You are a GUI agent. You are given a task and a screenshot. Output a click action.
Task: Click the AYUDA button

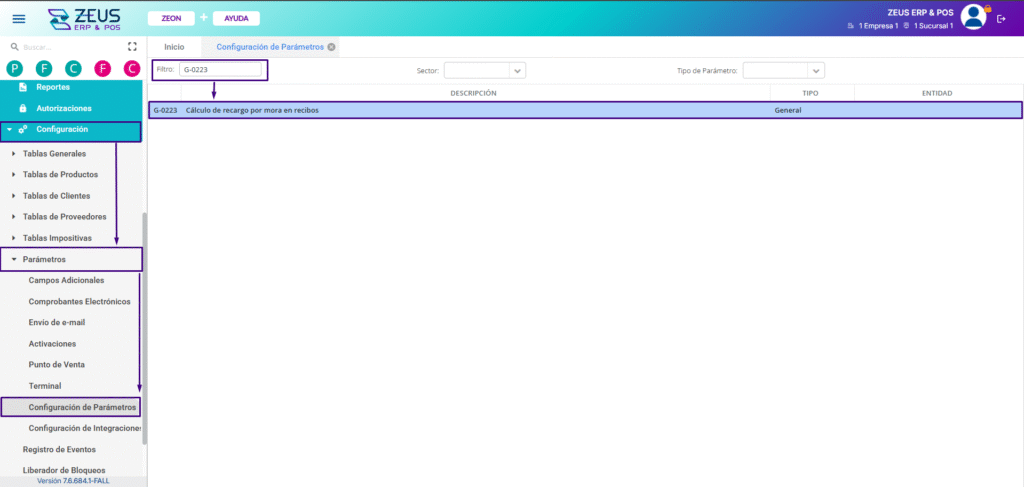click(236, 18)
